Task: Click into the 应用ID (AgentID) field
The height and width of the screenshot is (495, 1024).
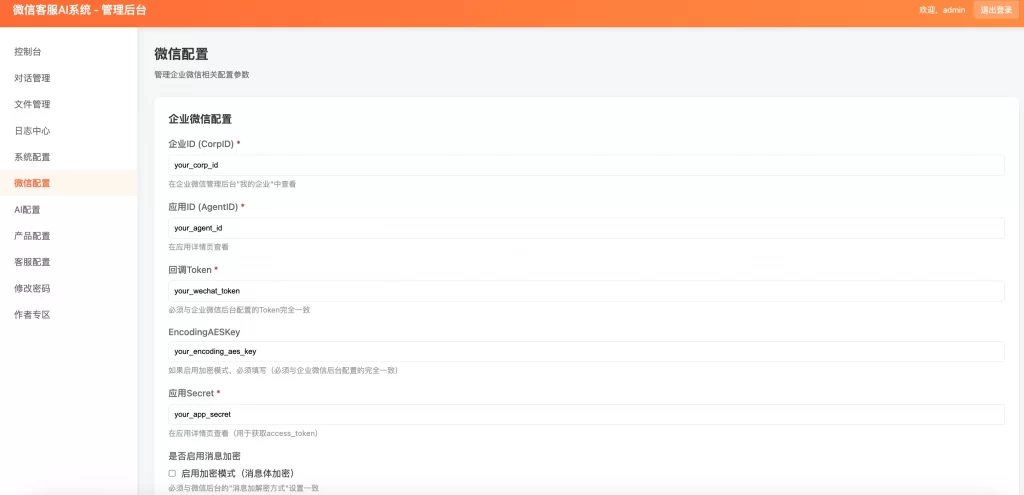Action: pos(586,228)
